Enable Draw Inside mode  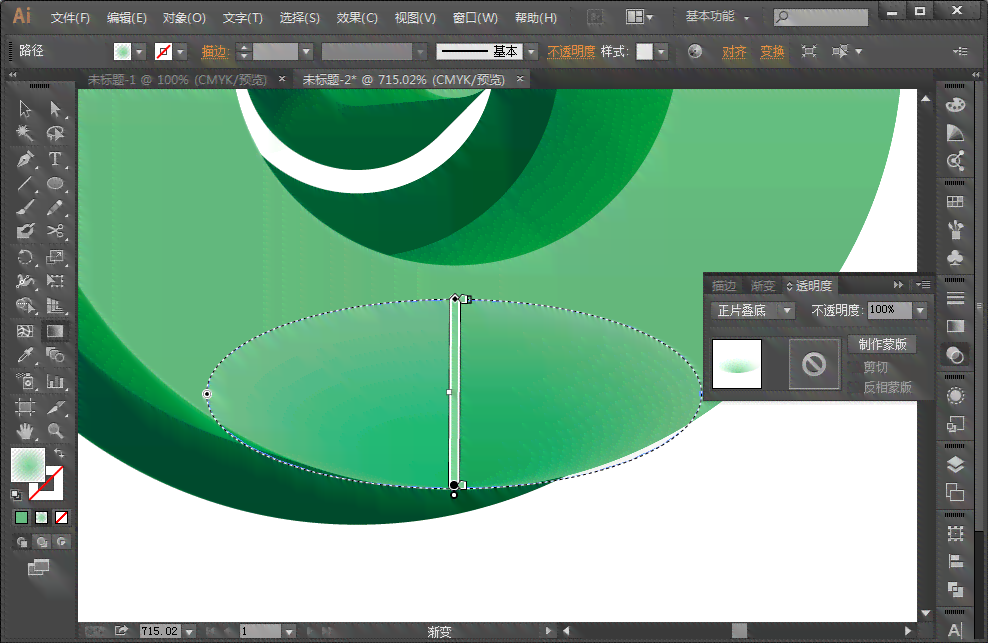point(62,542)
